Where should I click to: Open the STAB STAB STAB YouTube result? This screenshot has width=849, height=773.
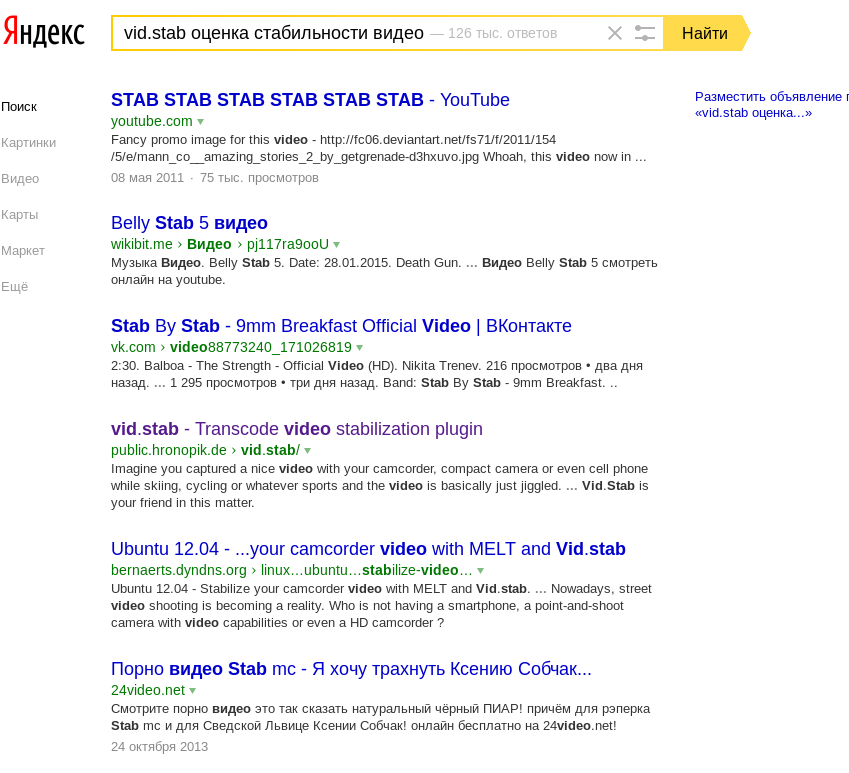[310, 100]
